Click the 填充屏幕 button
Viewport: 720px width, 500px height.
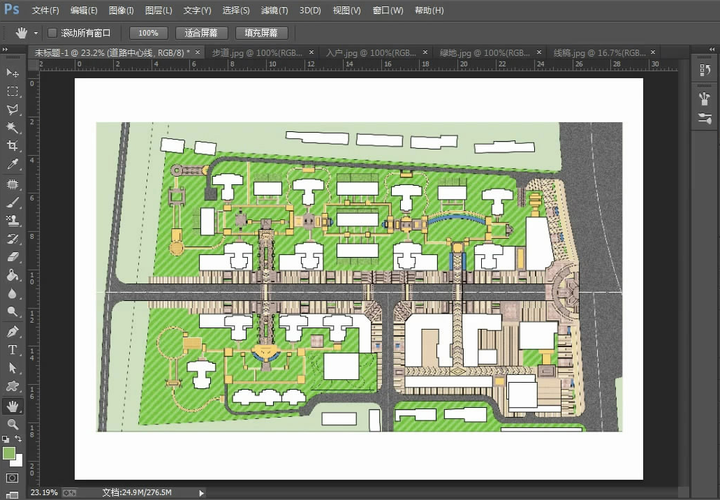(261, 33)
